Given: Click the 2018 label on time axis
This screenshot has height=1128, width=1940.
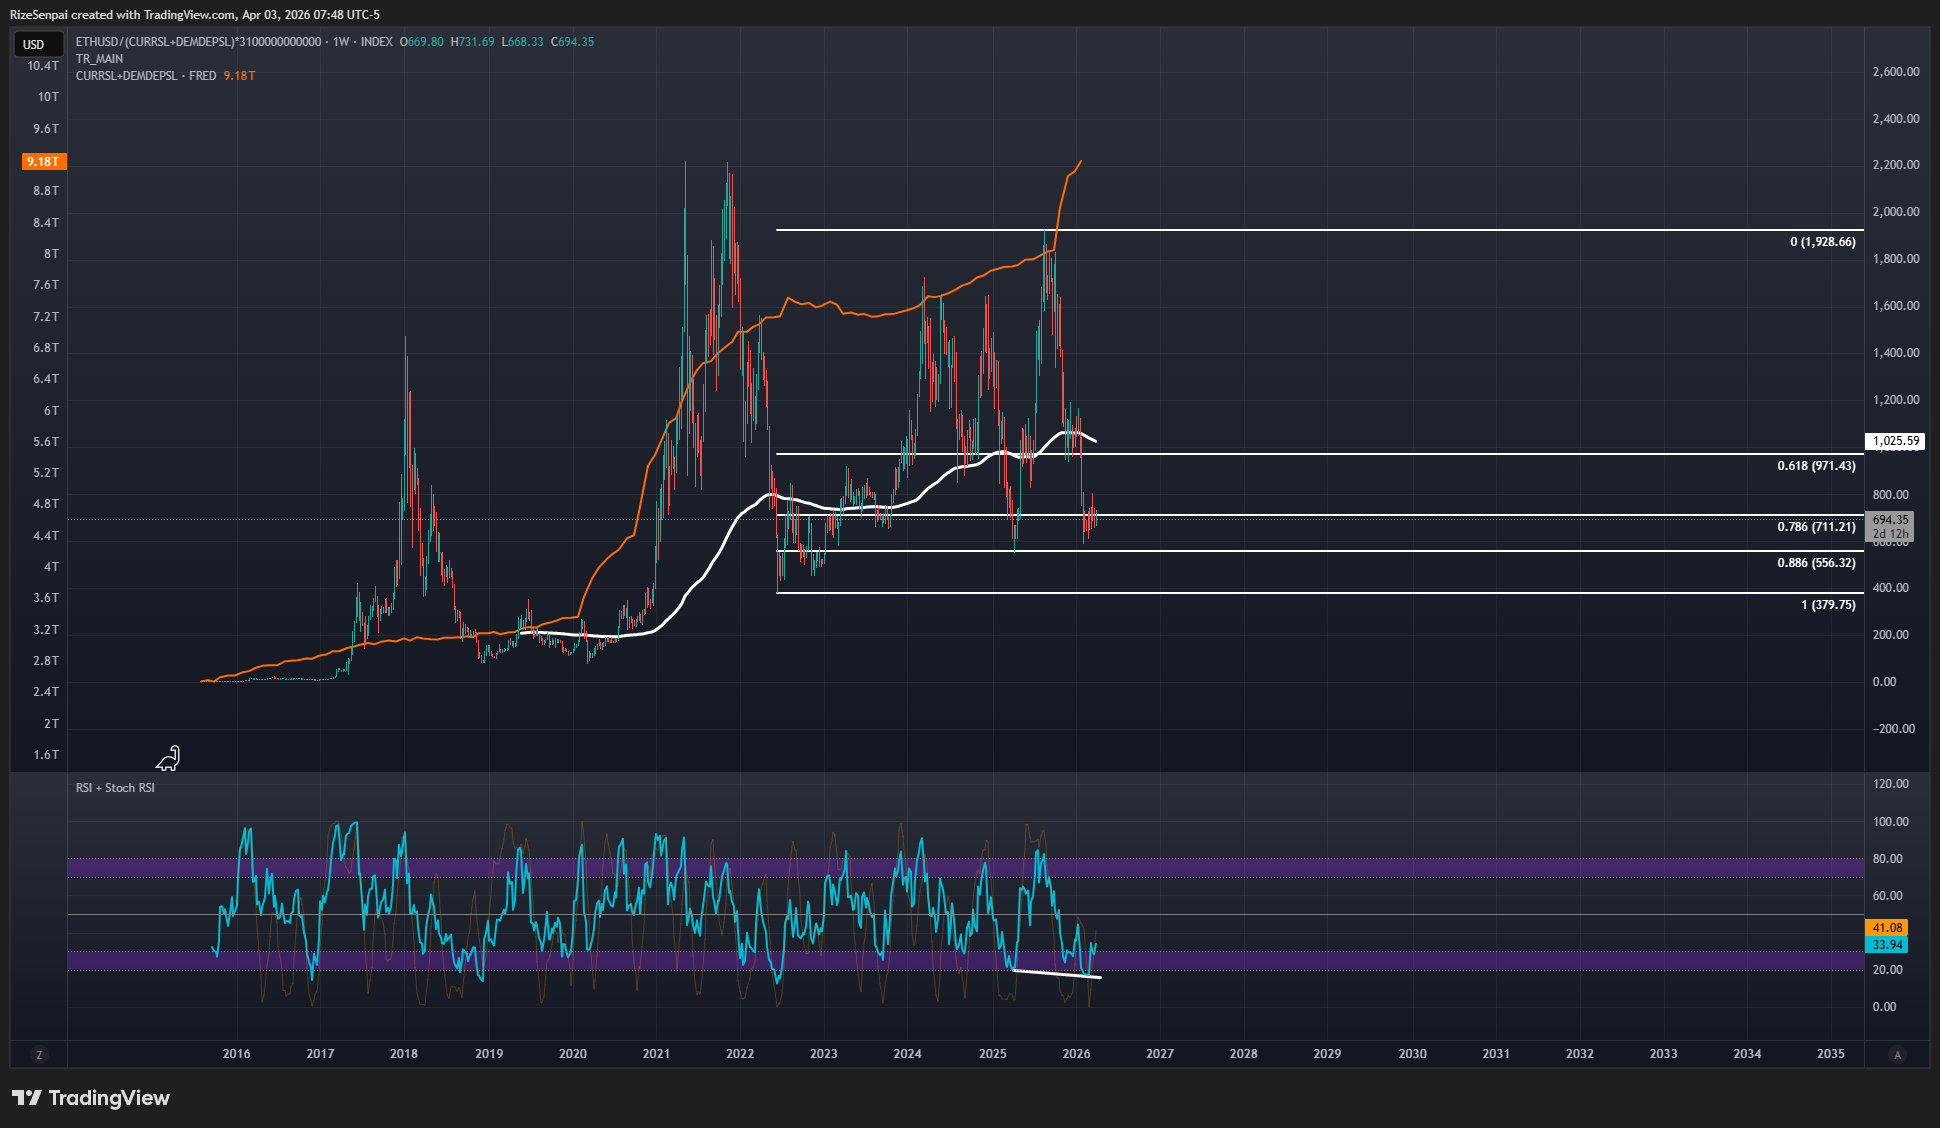Looking at the screenshot, I should (x=404, y=1054).
